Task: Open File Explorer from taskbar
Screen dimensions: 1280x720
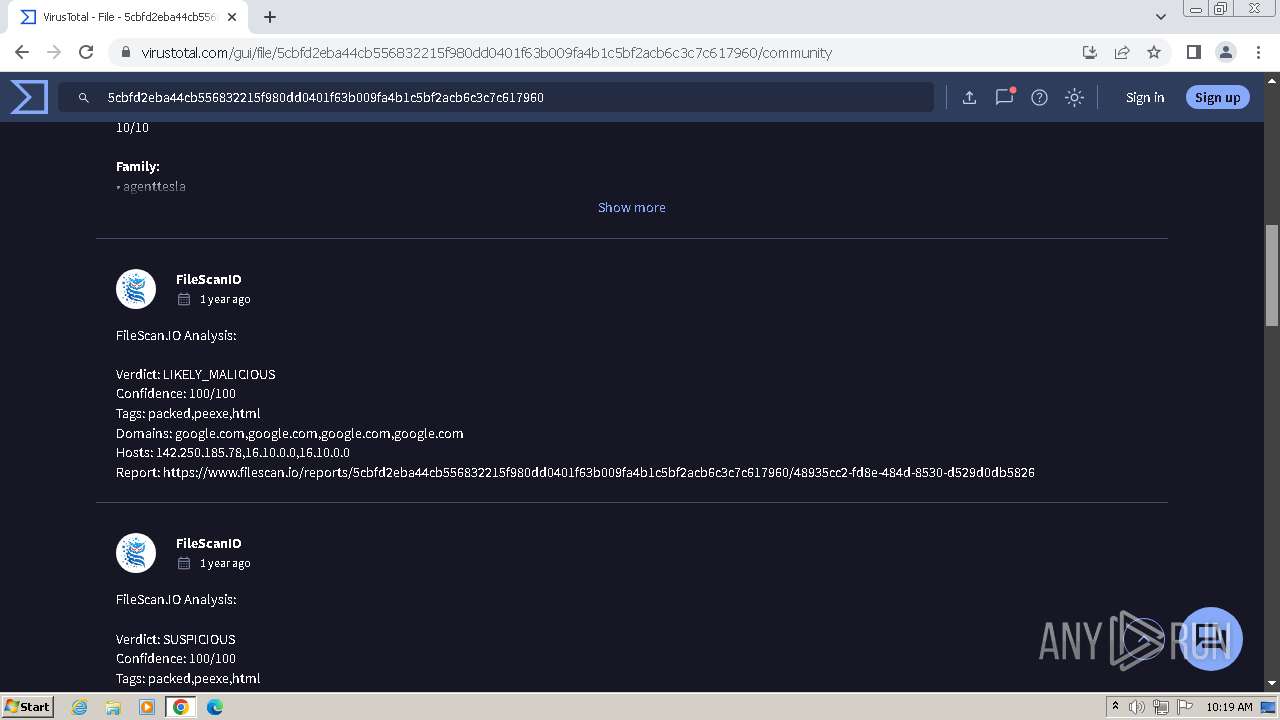Action: (x=113, y=707)
